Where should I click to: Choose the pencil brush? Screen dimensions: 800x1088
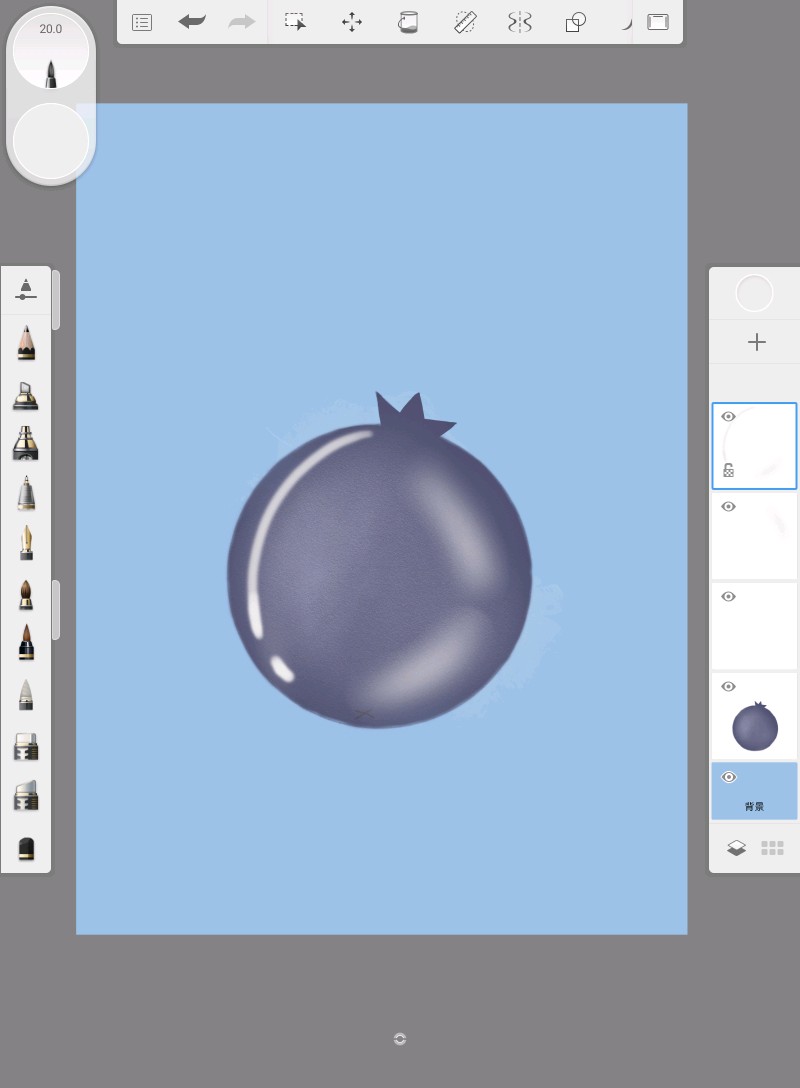pos(26,343)
